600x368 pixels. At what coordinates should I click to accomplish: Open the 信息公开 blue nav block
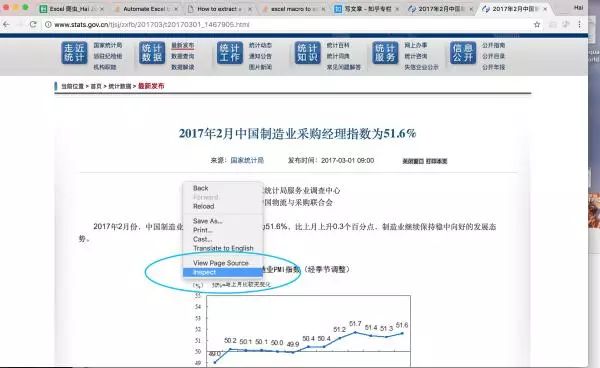click(x=463, y=53)
